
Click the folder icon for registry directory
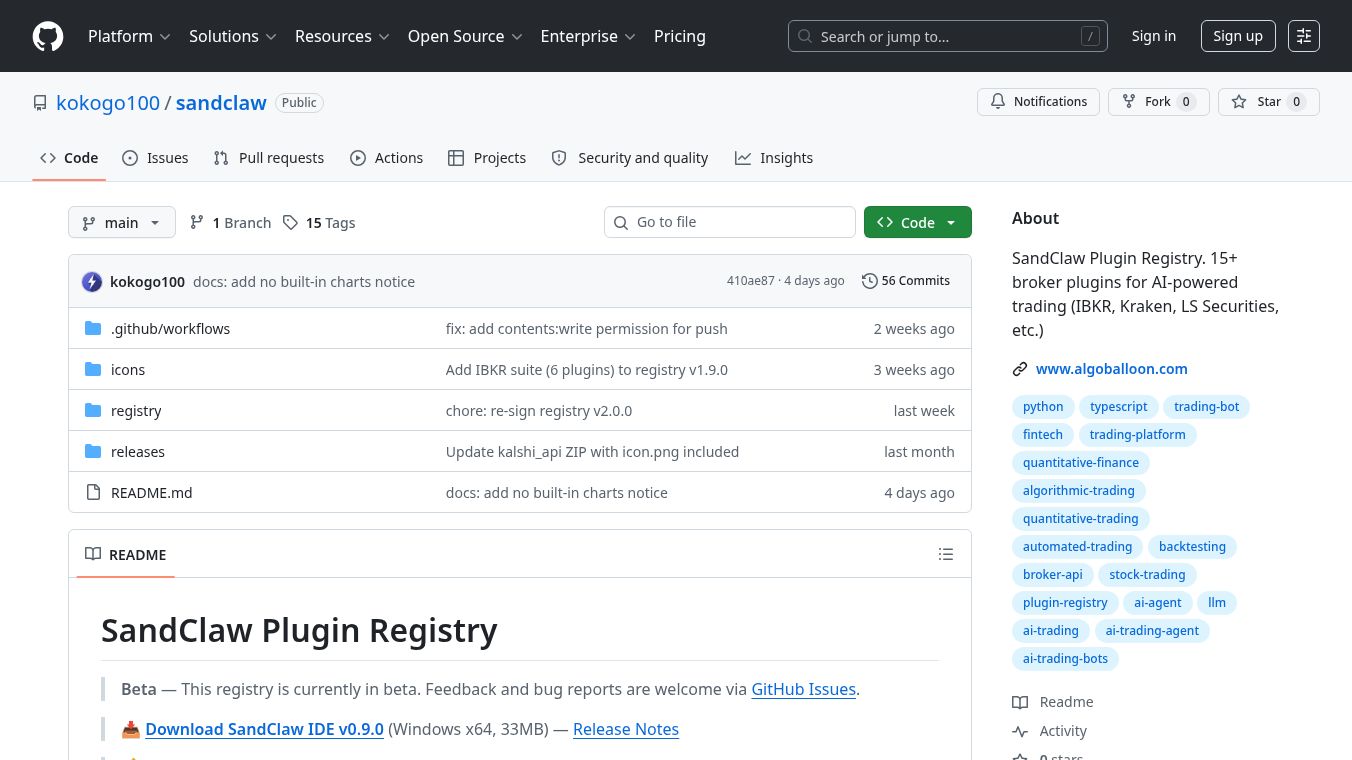point(93,410)
